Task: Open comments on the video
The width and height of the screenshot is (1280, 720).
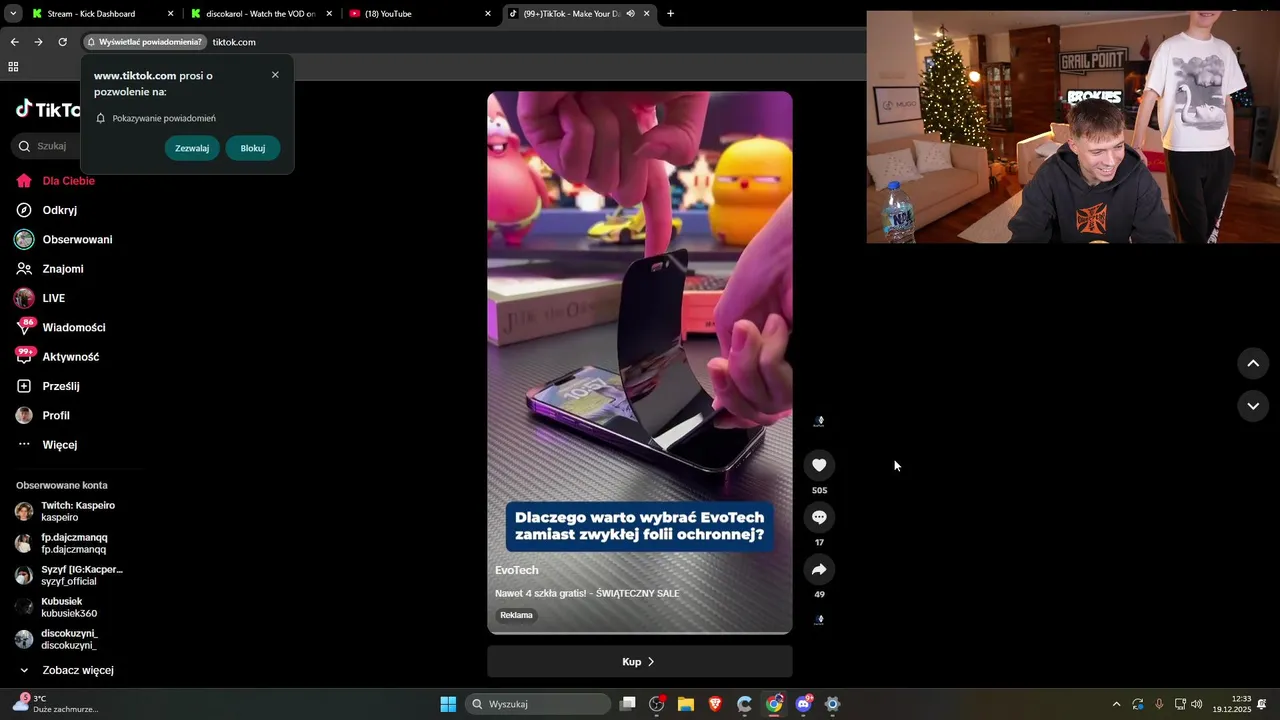Action: [x=819, y=517]
